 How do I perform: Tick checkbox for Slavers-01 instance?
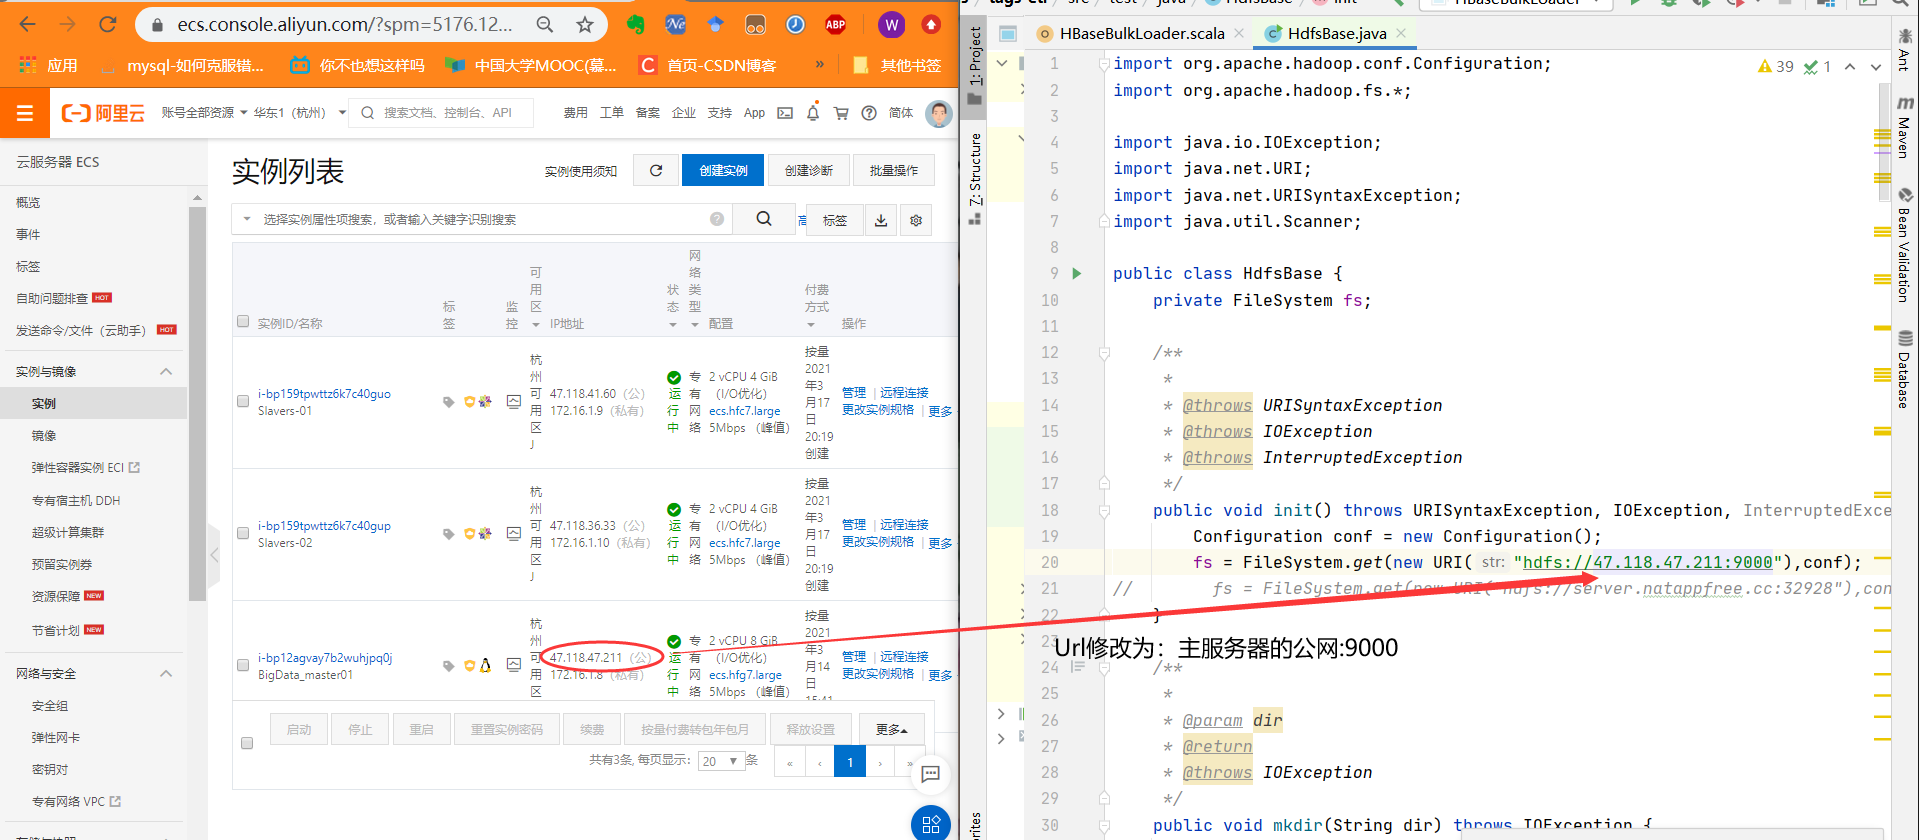pyautogui.click(x=243, y=401)
